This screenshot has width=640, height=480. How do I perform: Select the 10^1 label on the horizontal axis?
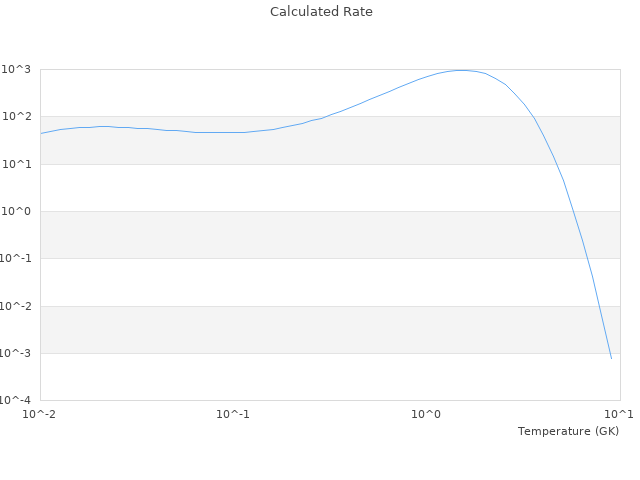tap(619, 414)
